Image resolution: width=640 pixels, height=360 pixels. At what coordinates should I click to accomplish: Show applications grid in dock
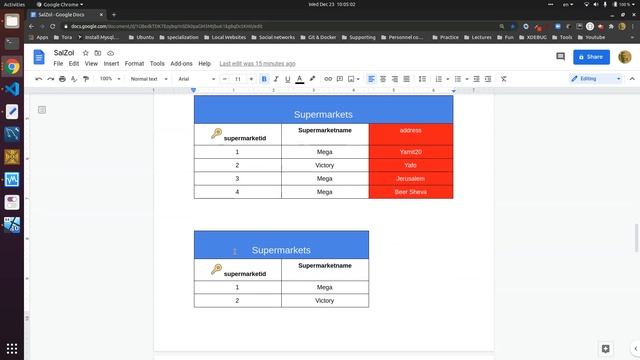[12, 349]
